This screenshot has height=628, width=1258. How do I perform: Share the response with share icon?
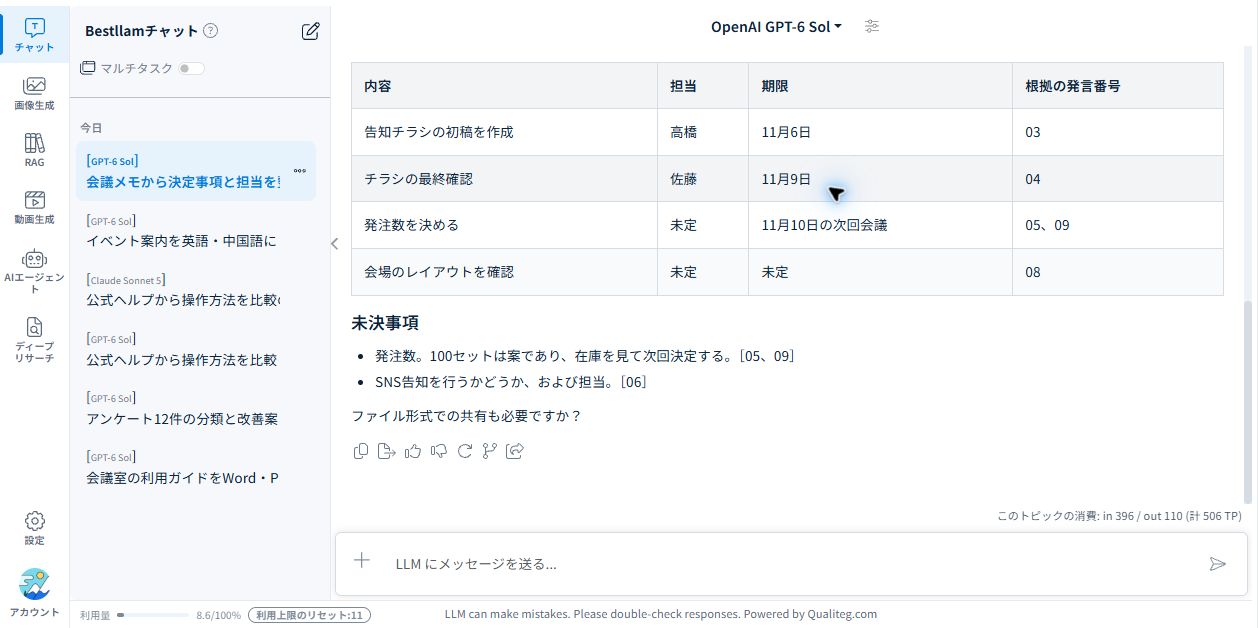515,451
